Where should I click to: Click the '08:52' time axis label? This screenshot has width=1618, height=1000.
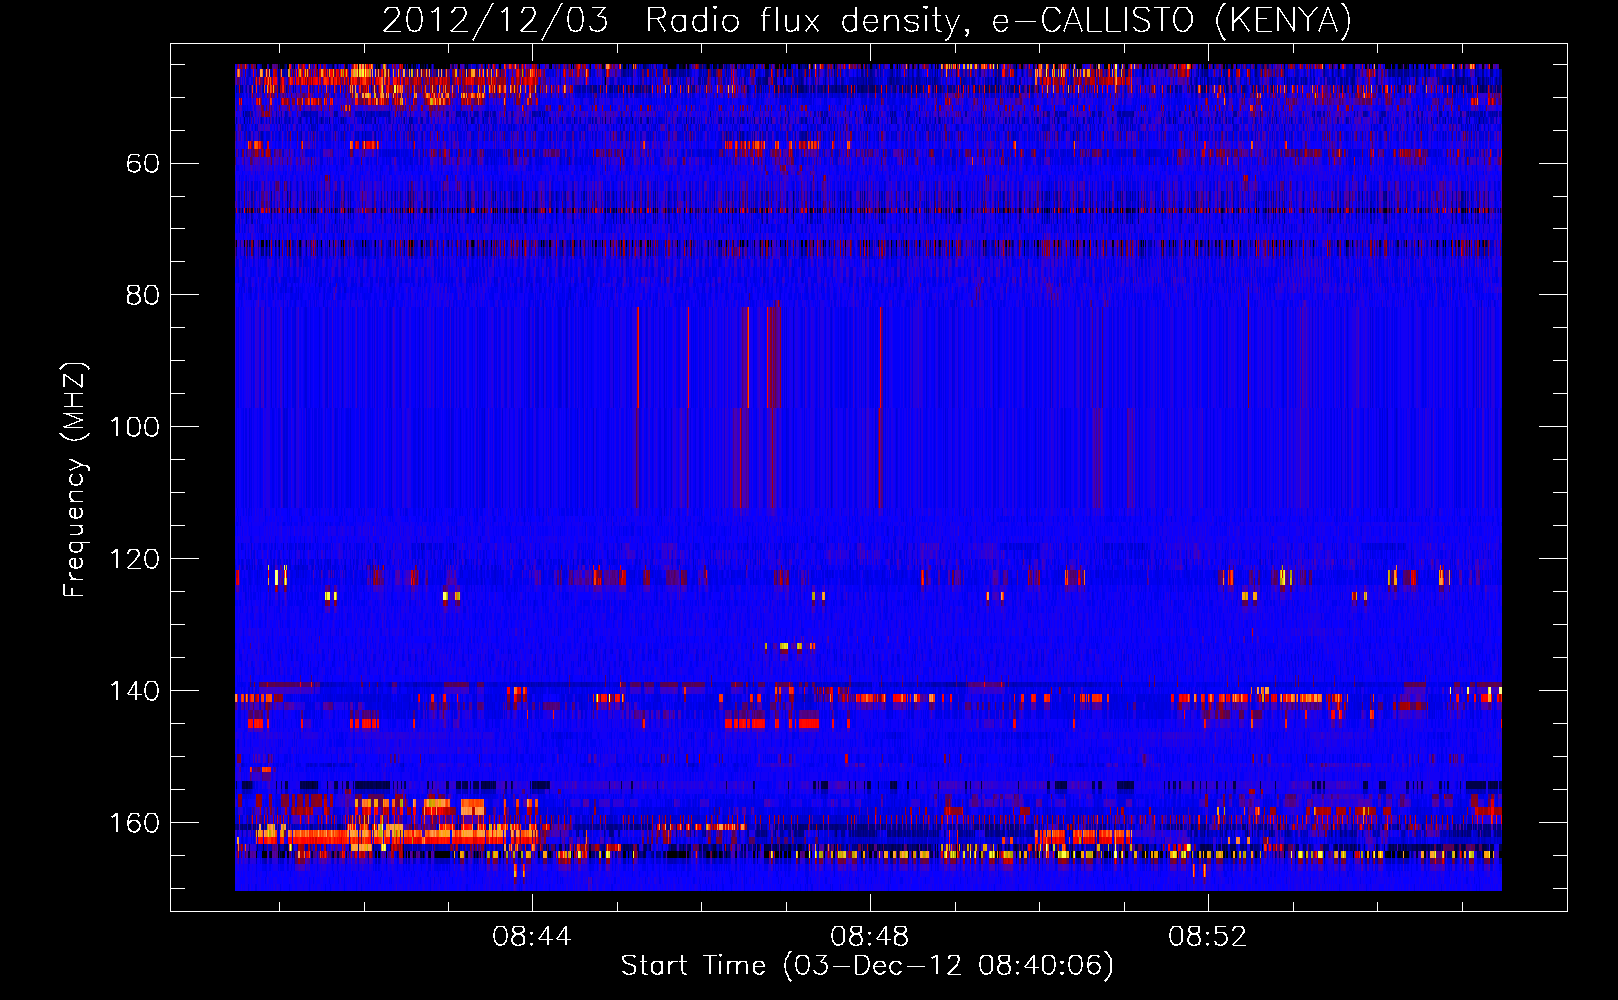pyautogui.click(x=1208, y=936)
